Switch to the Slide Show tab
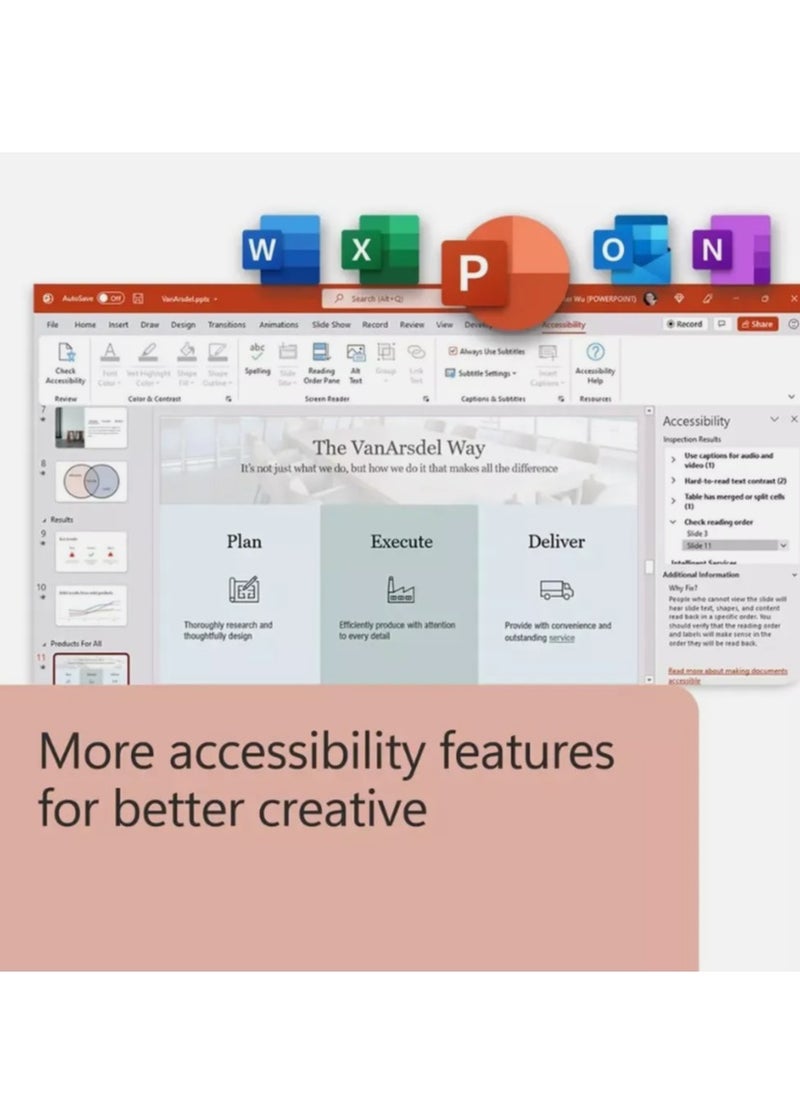This screenshot has width=800, height=1096. tap(331, 324)
